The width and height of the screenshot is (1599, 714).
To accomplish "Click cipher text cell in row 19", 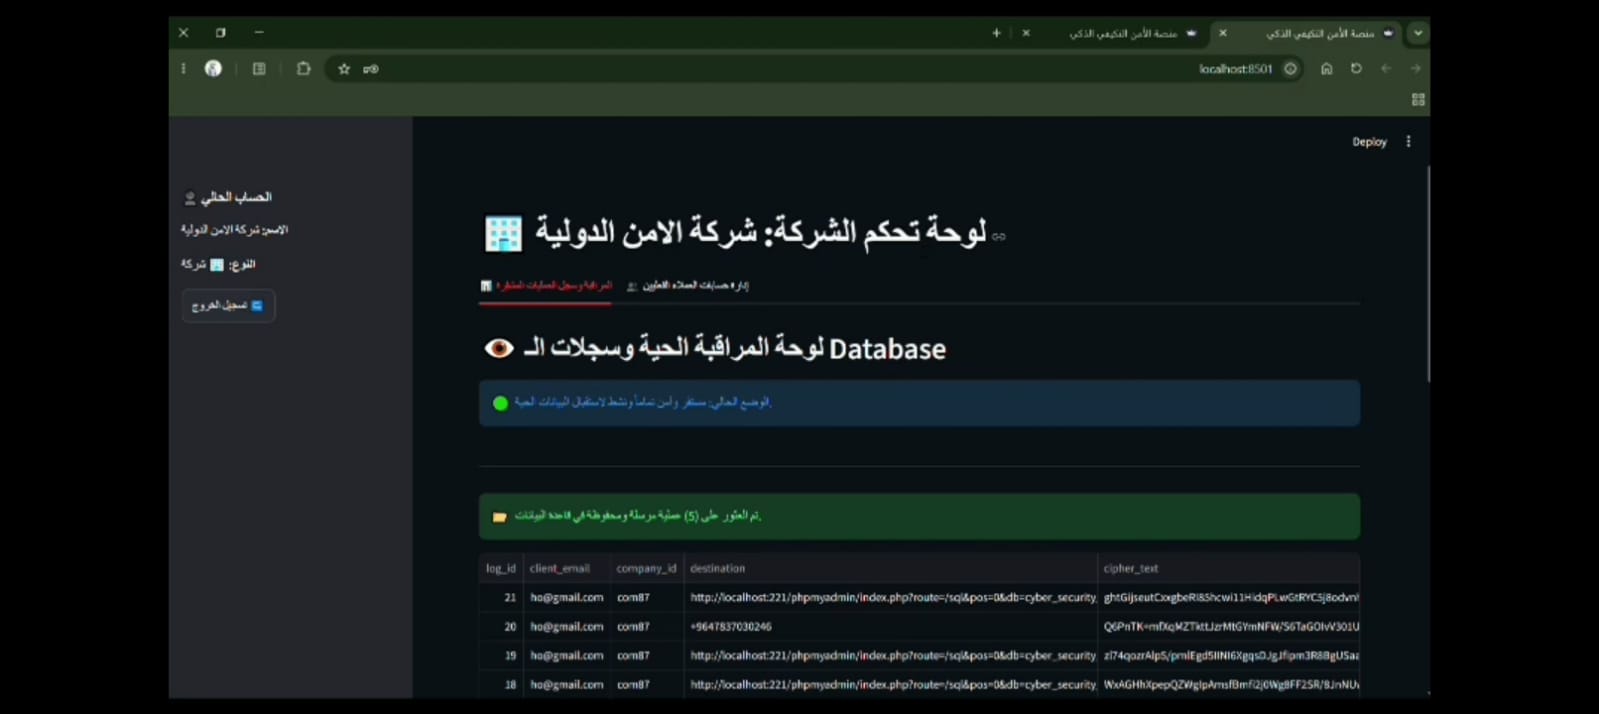I will [1228, 655].
